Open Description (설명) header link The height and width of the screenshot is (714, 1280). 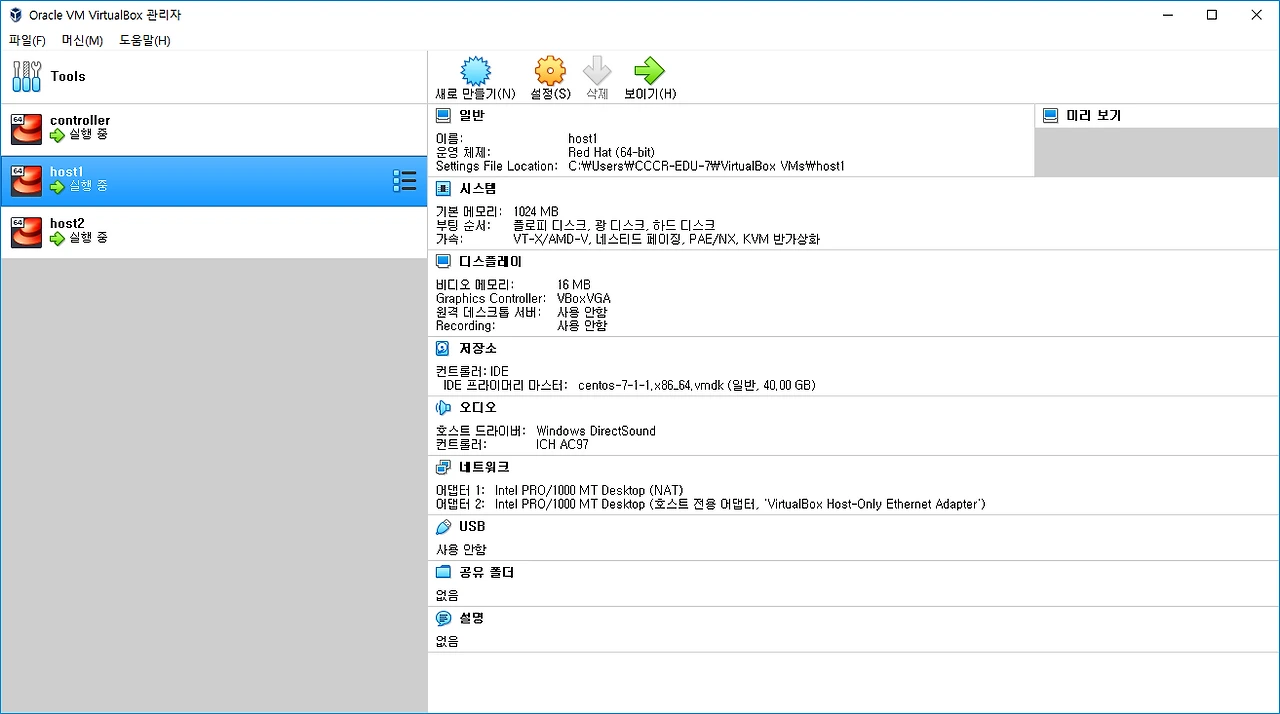(472, 618)
